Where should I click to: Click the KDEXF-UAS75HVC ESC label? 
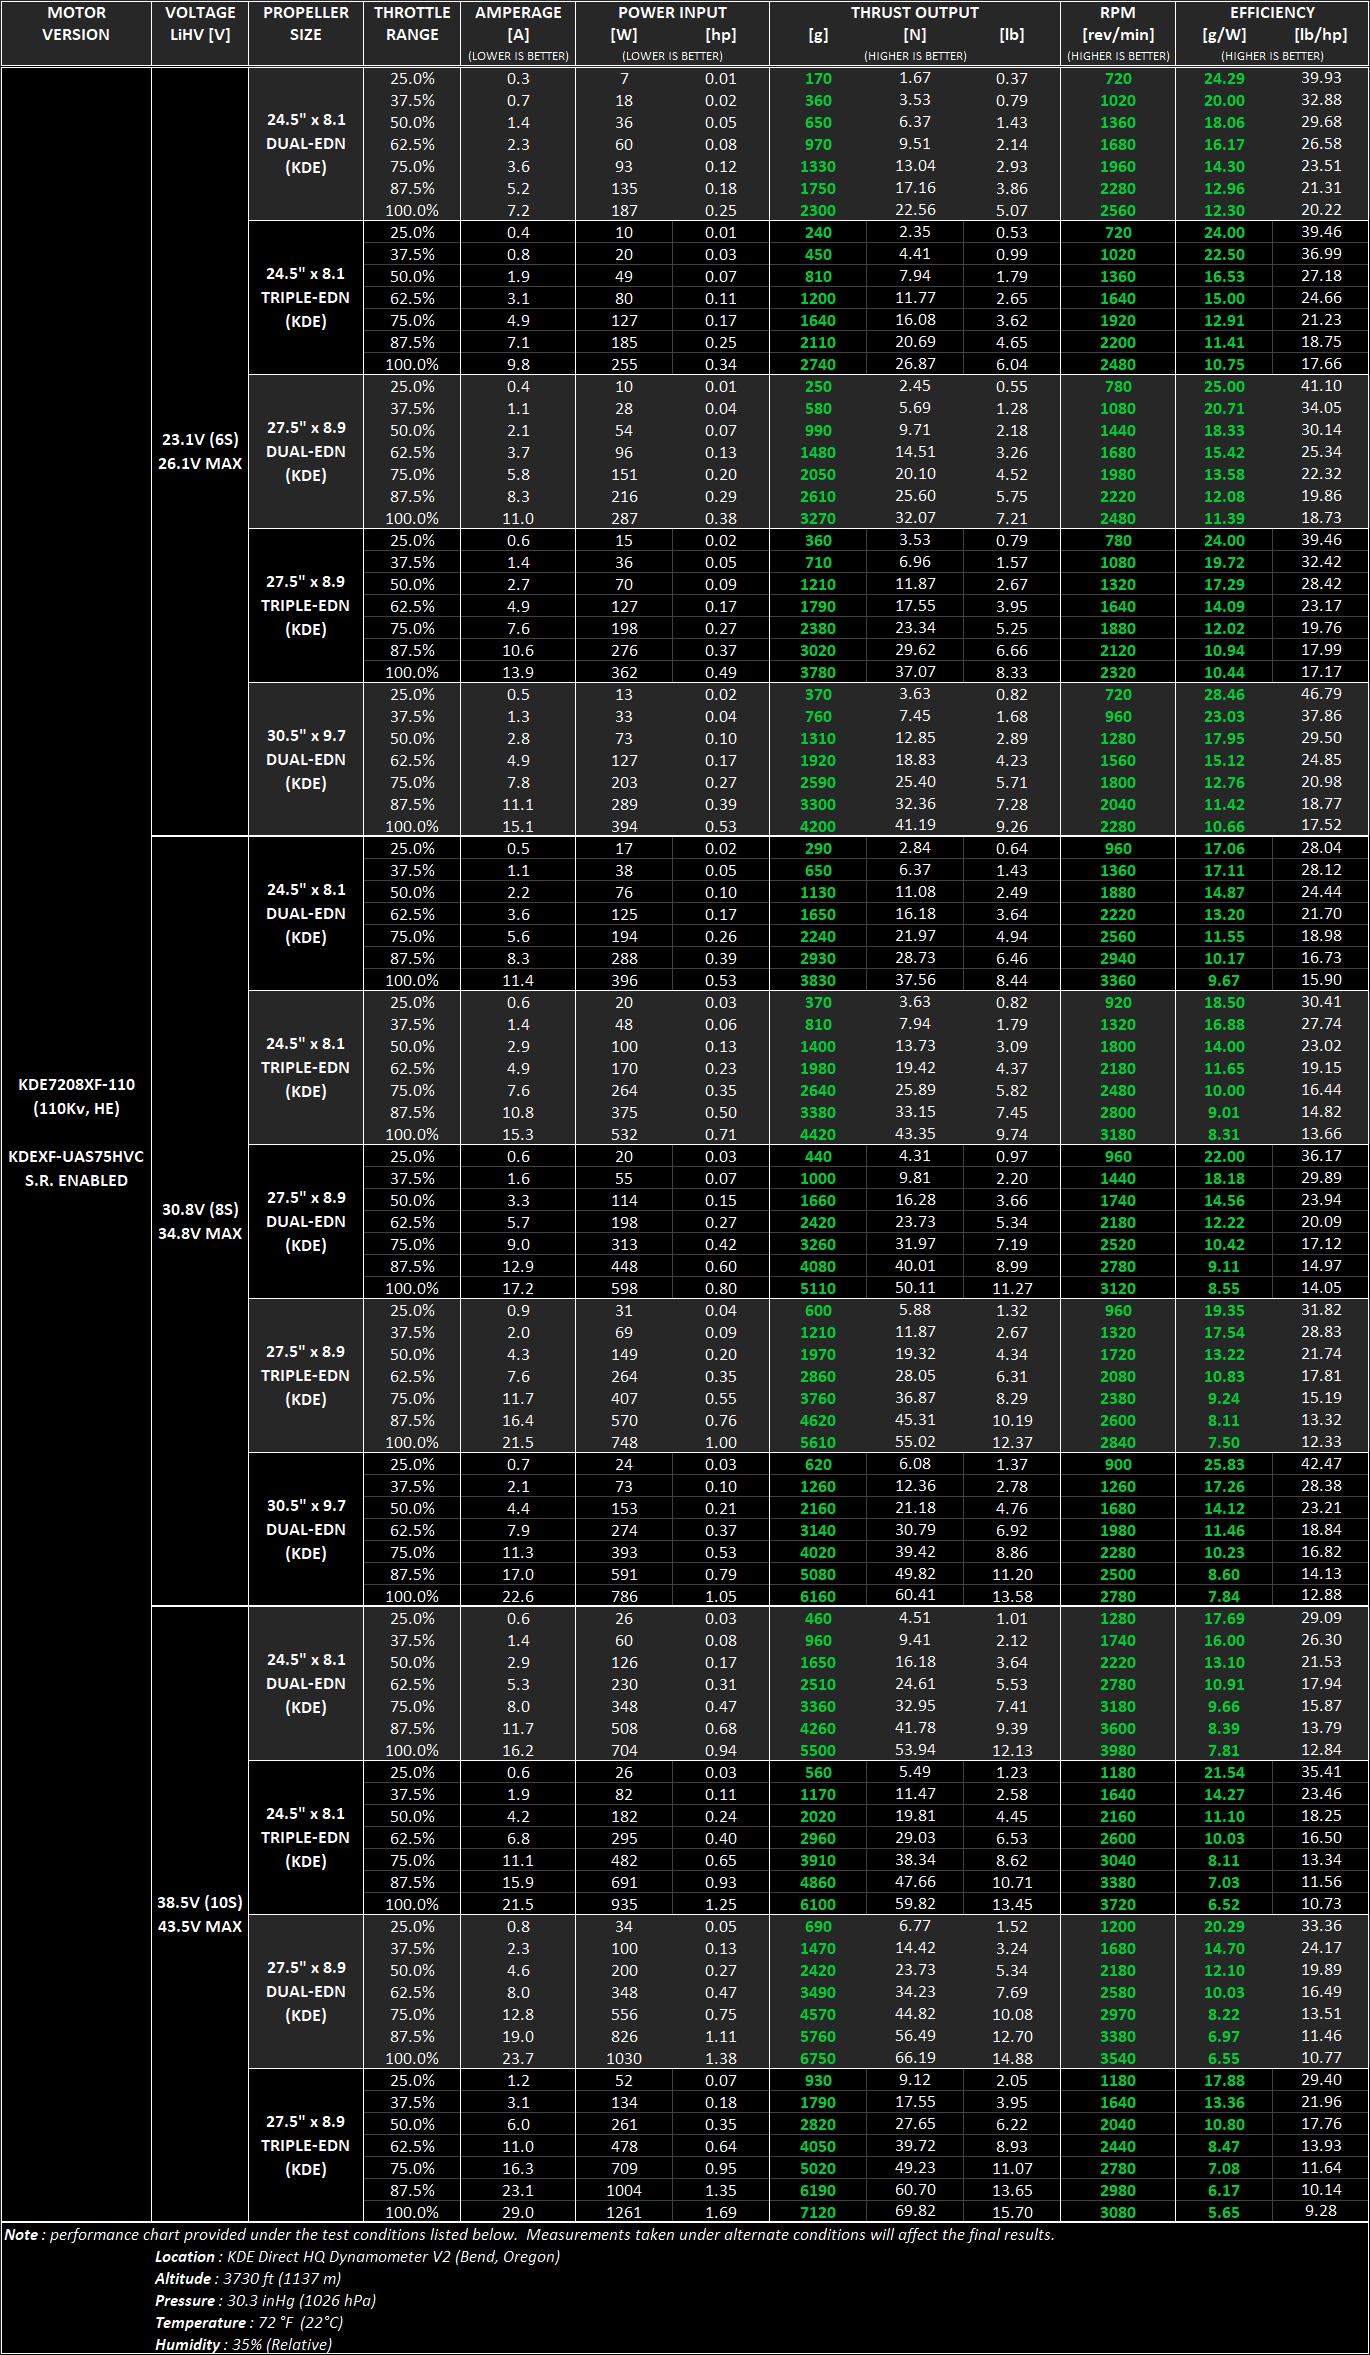76,1156
